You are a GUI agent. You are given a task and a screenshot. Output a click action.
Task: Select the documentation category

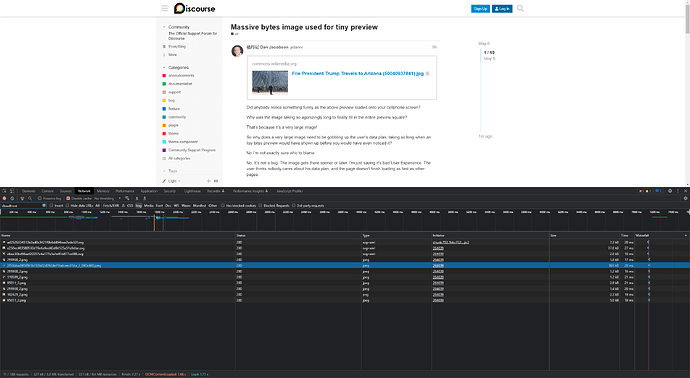pyautogui.click(x=180, y=84)
